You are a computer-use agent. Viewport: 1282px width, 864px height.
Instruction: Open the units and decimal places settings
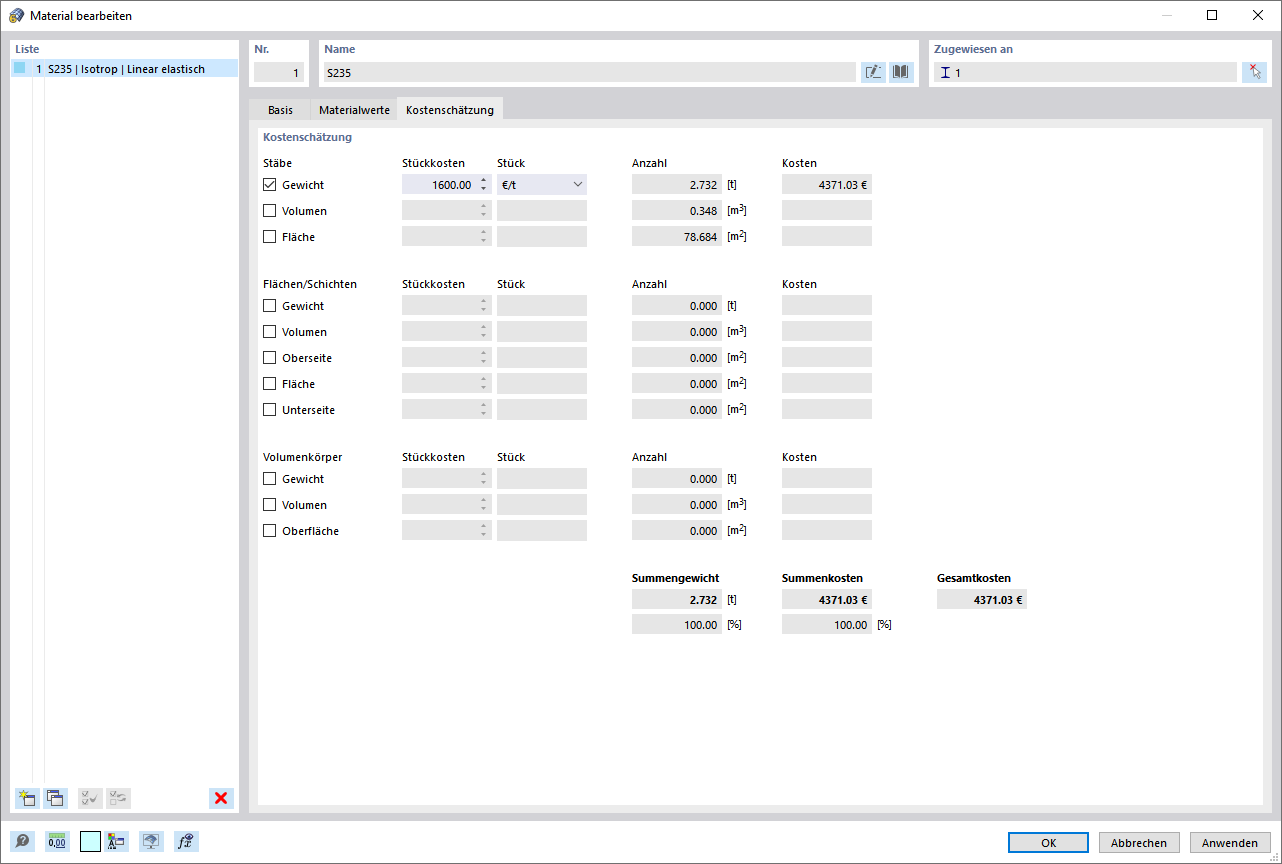56,842
